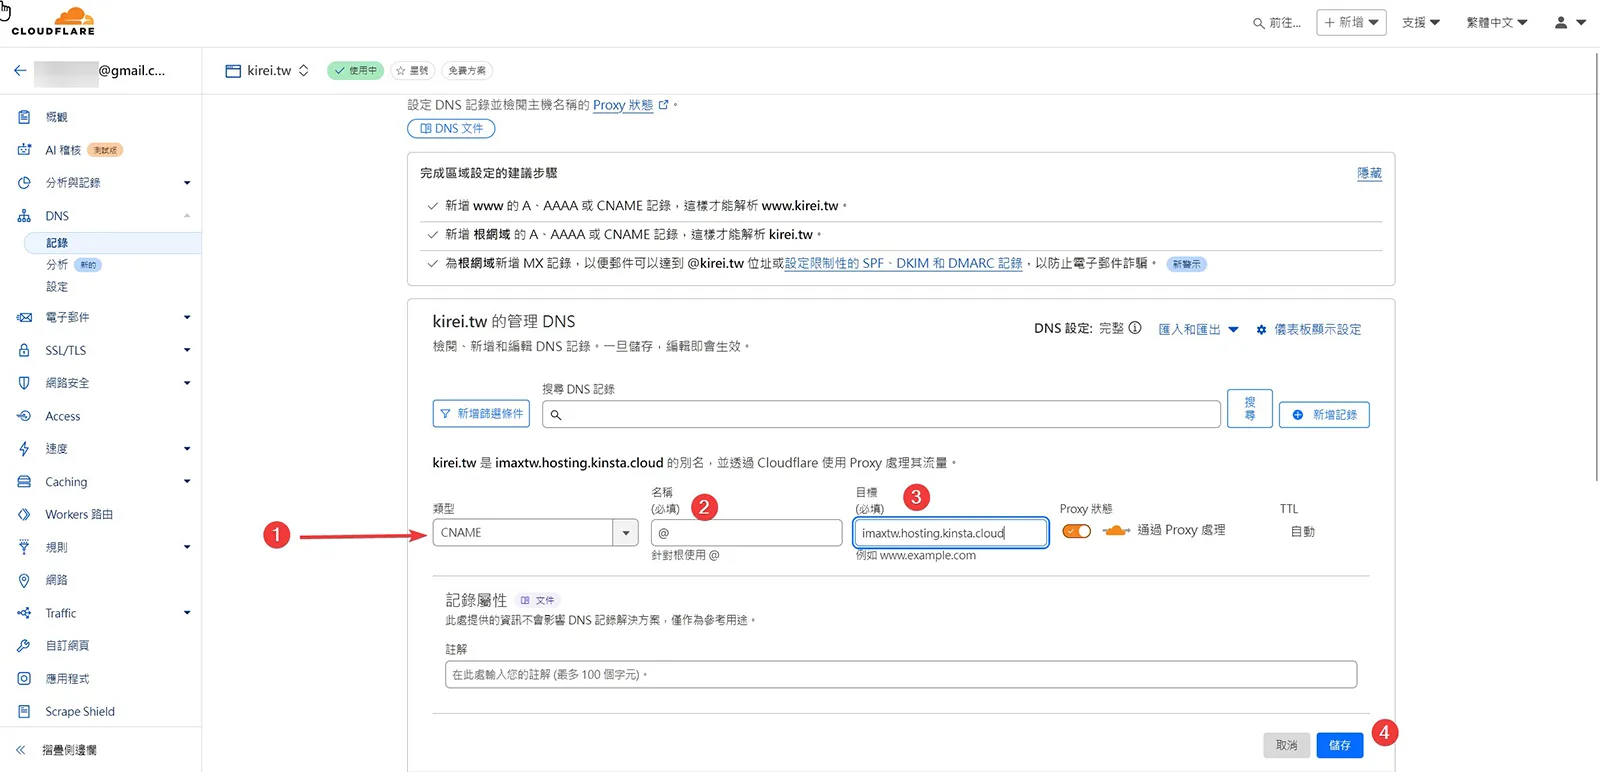Open the DNS 文件 button
The image size is (1600, 772).
point(451,128)
